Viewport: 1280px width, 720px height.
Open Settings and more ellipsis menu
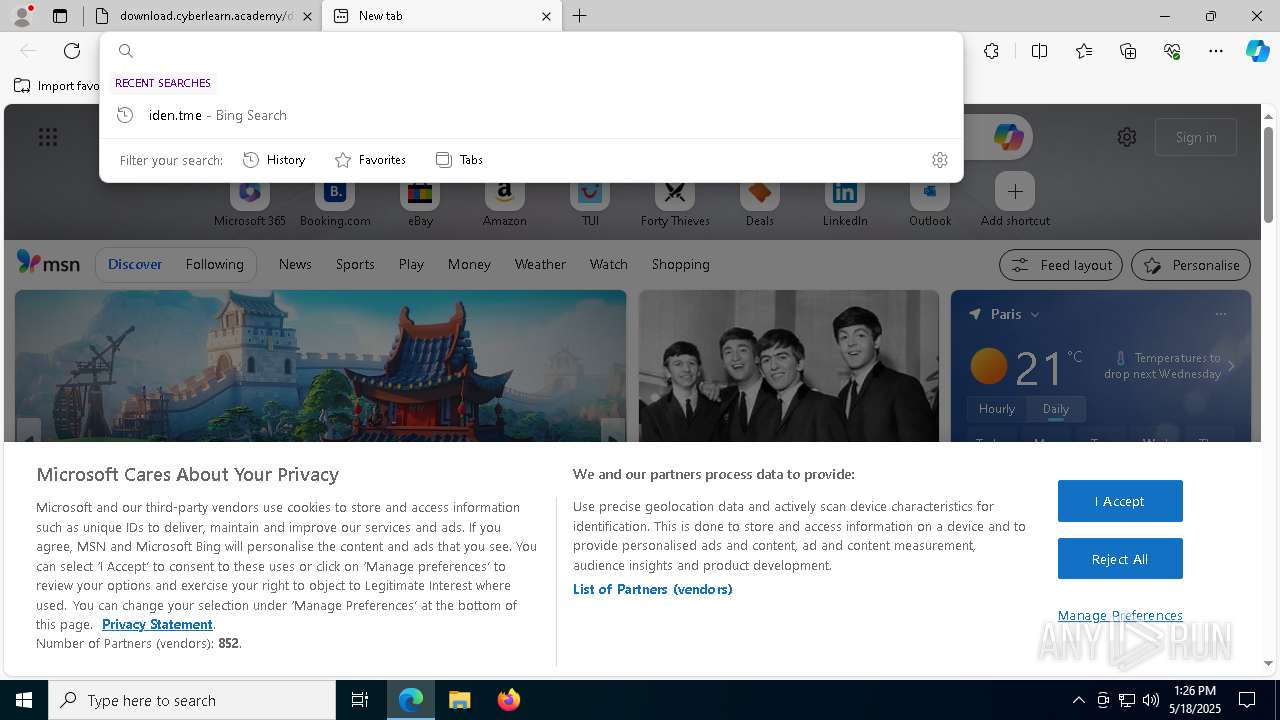pyautogui.click(x=1216, y=51)
